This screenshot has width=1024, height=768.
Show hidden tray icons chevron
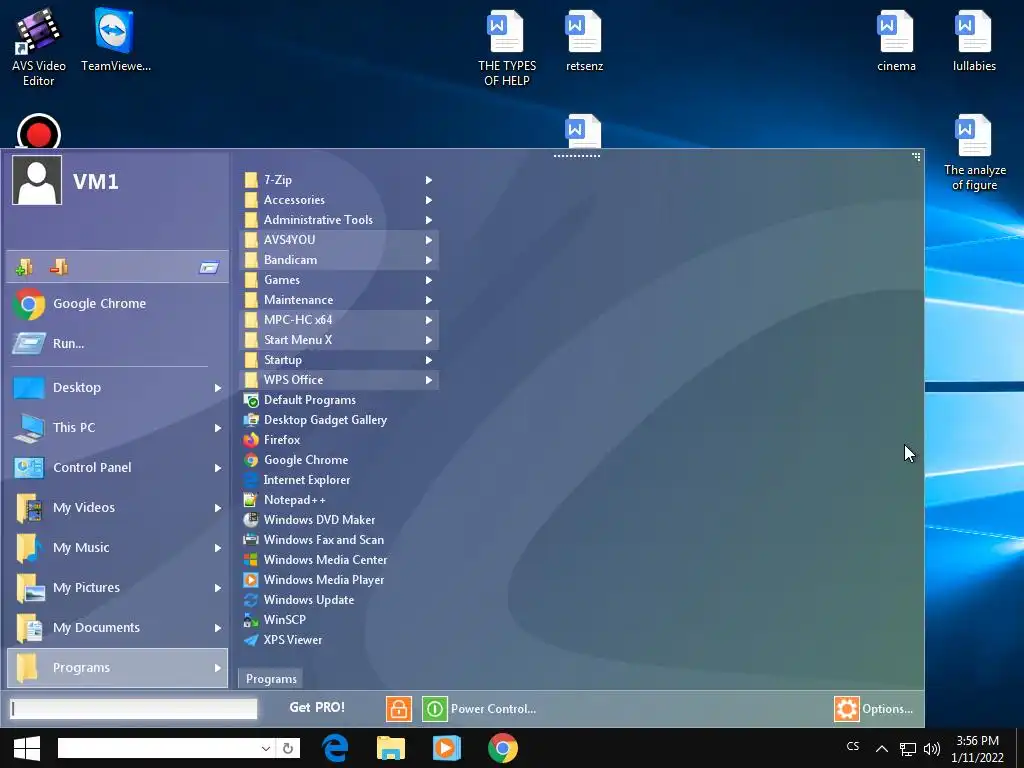click(882, 749)
